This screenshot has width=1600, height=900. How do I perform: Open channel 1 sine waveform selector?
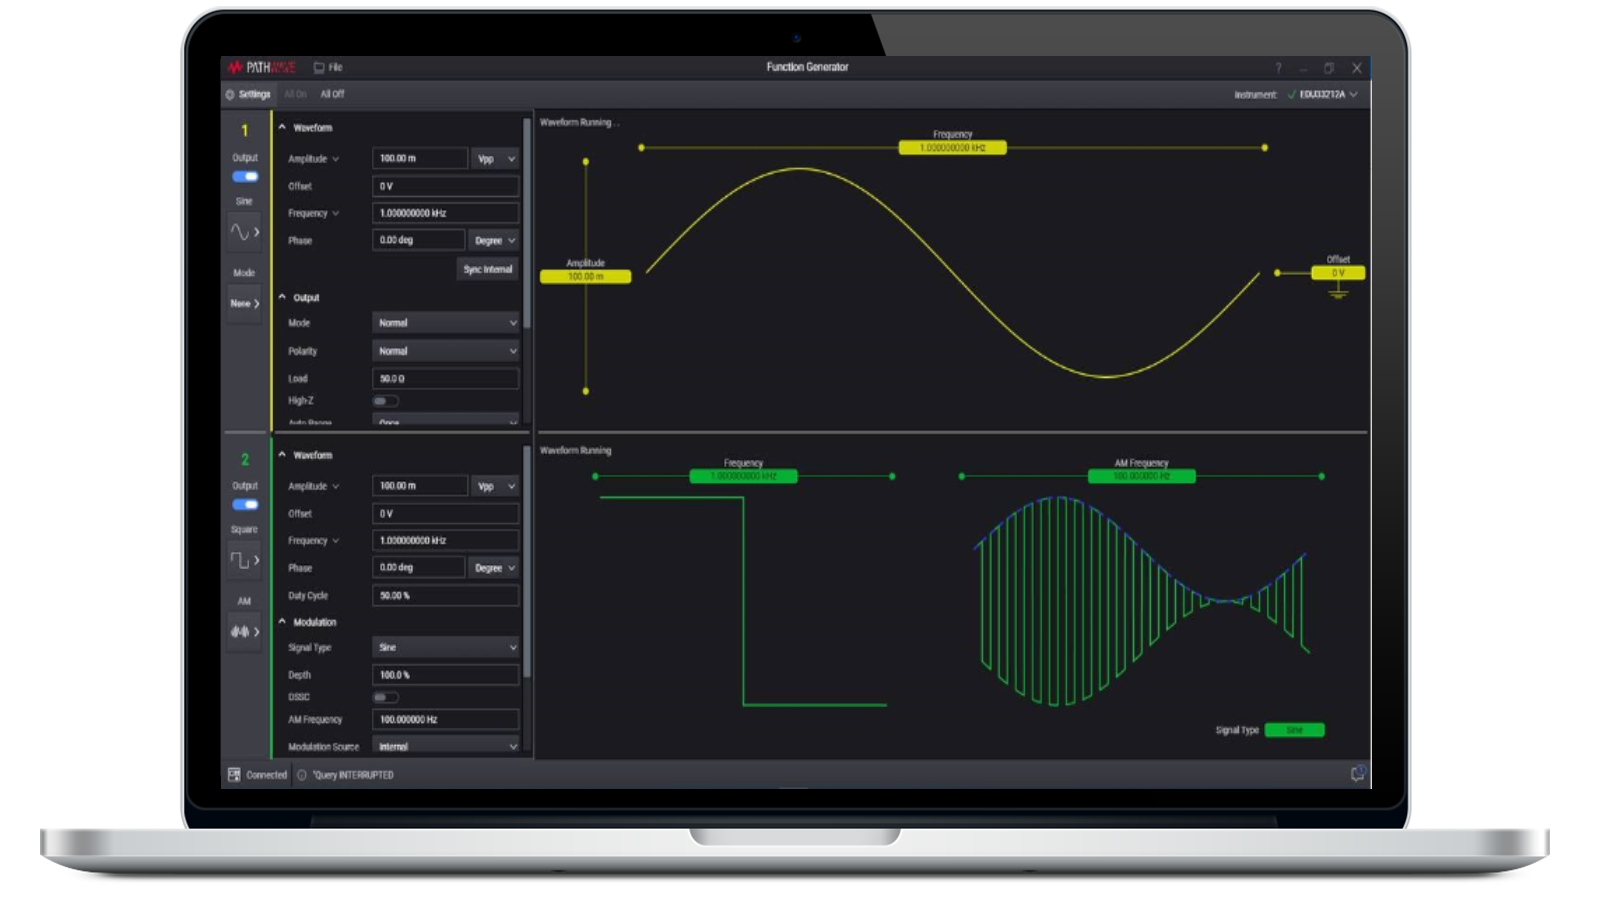pos(244,232)
